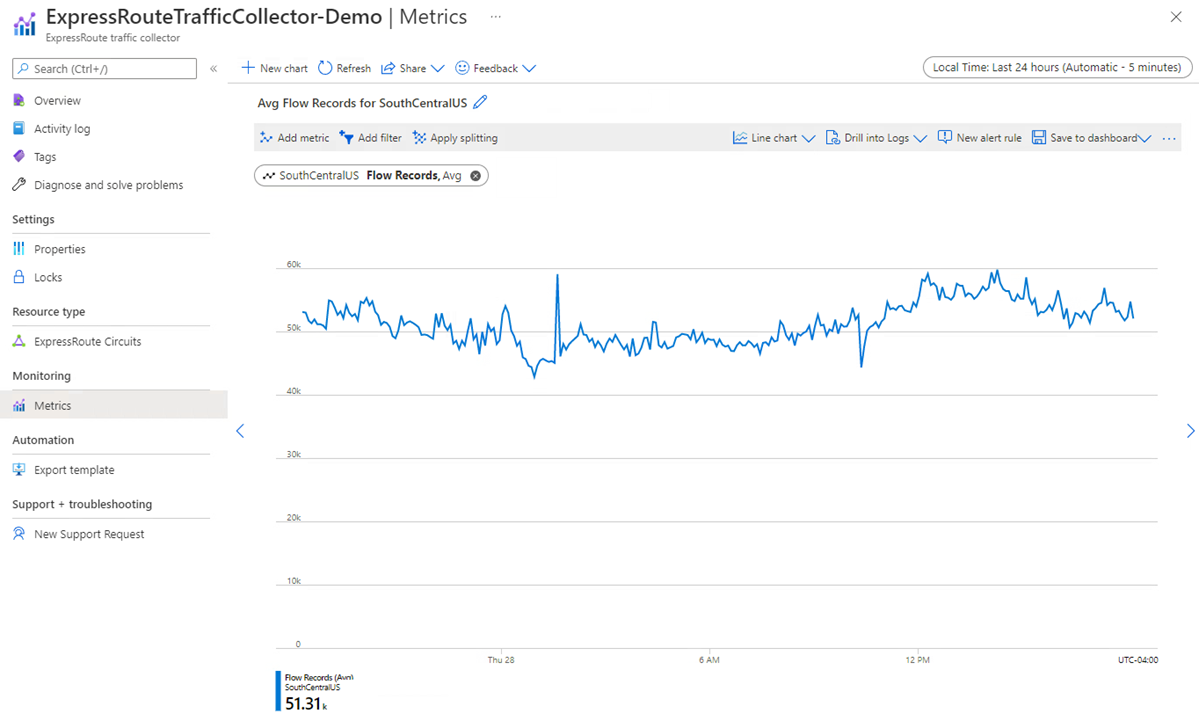Expand the Line chart type dropdown
Screen dimensions: 1199x721
point(774,138)
